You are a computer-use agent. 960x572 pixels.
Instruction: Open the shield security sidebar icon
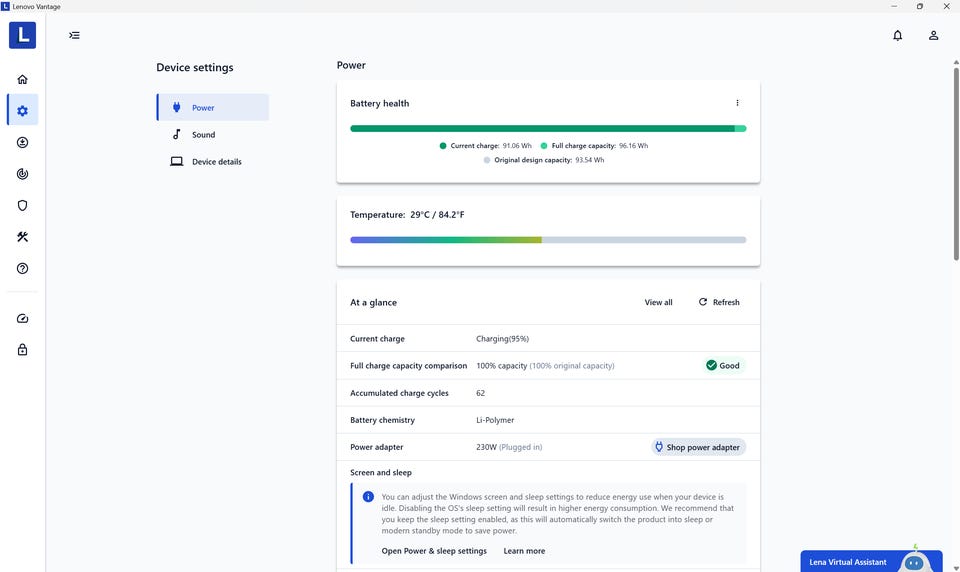pos(22,206)
